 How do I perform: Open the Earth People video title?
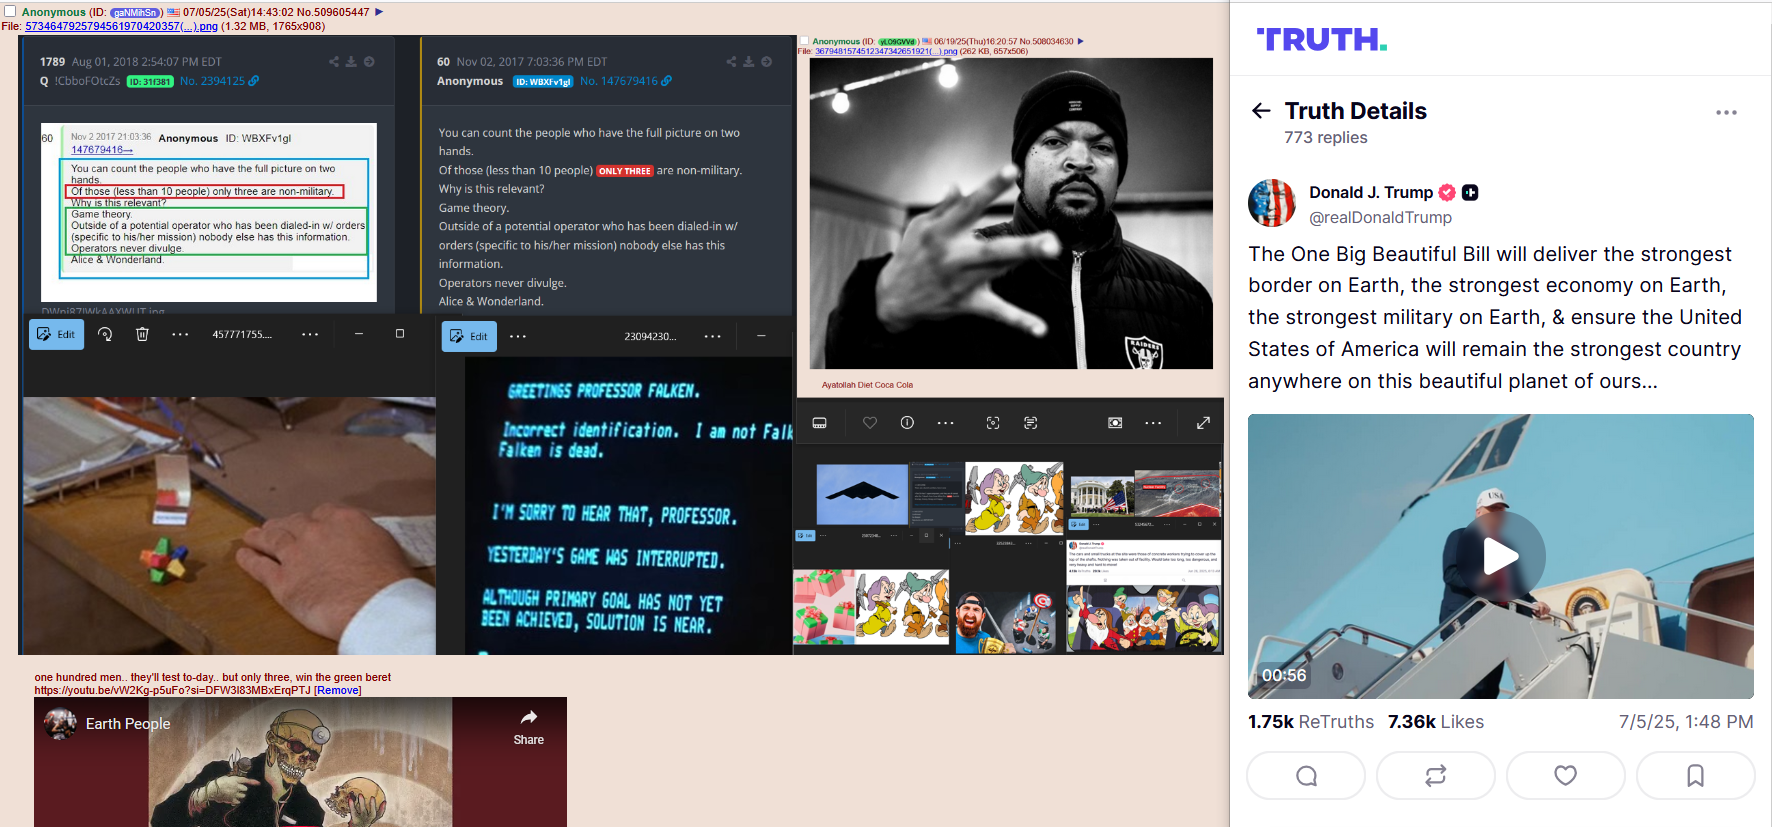[128, 724]
